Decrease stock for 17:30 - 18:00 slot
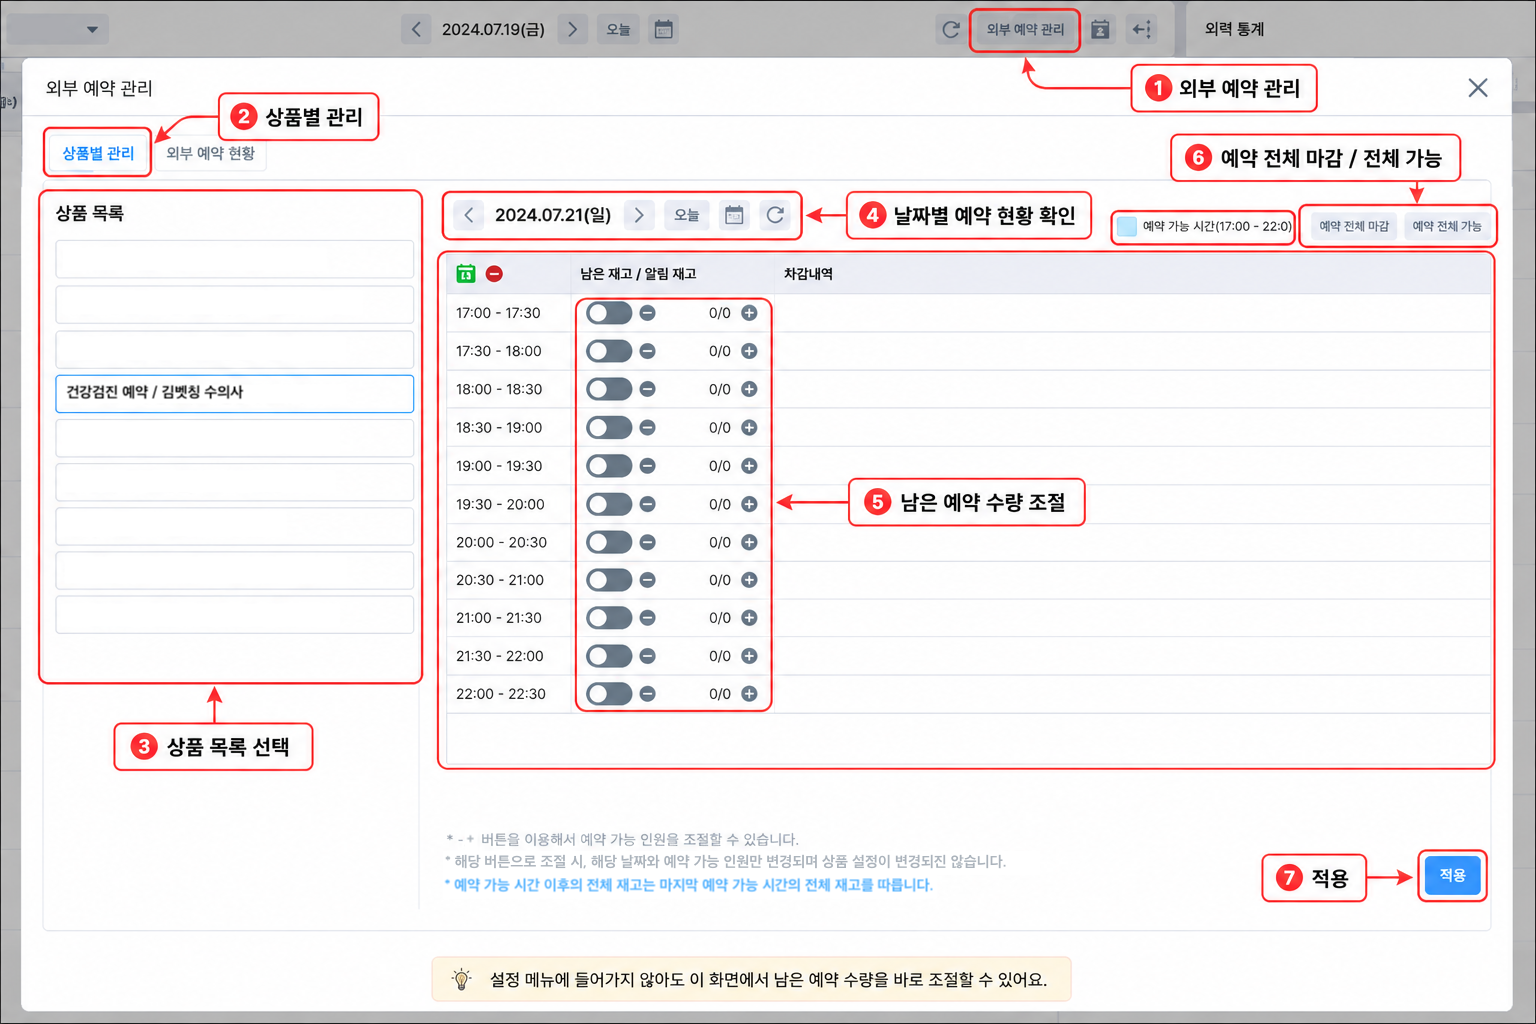Viewport: 1536px width, 1024px height. (x=648, y=351)
